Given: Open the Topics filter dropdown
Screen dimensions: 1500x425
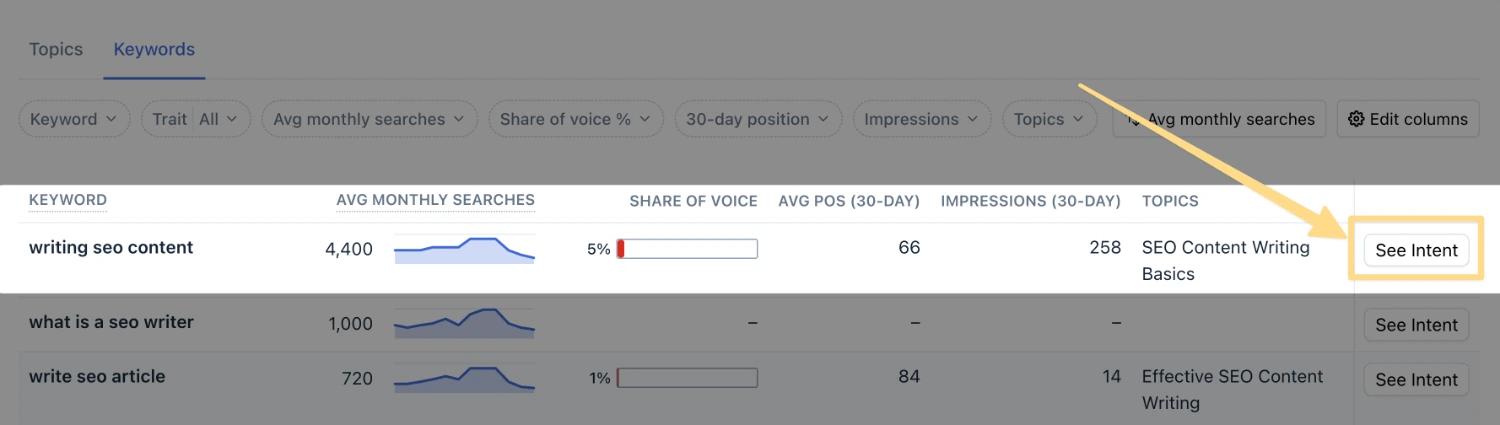Looking at the screenshot, I should pos(1048,119).
